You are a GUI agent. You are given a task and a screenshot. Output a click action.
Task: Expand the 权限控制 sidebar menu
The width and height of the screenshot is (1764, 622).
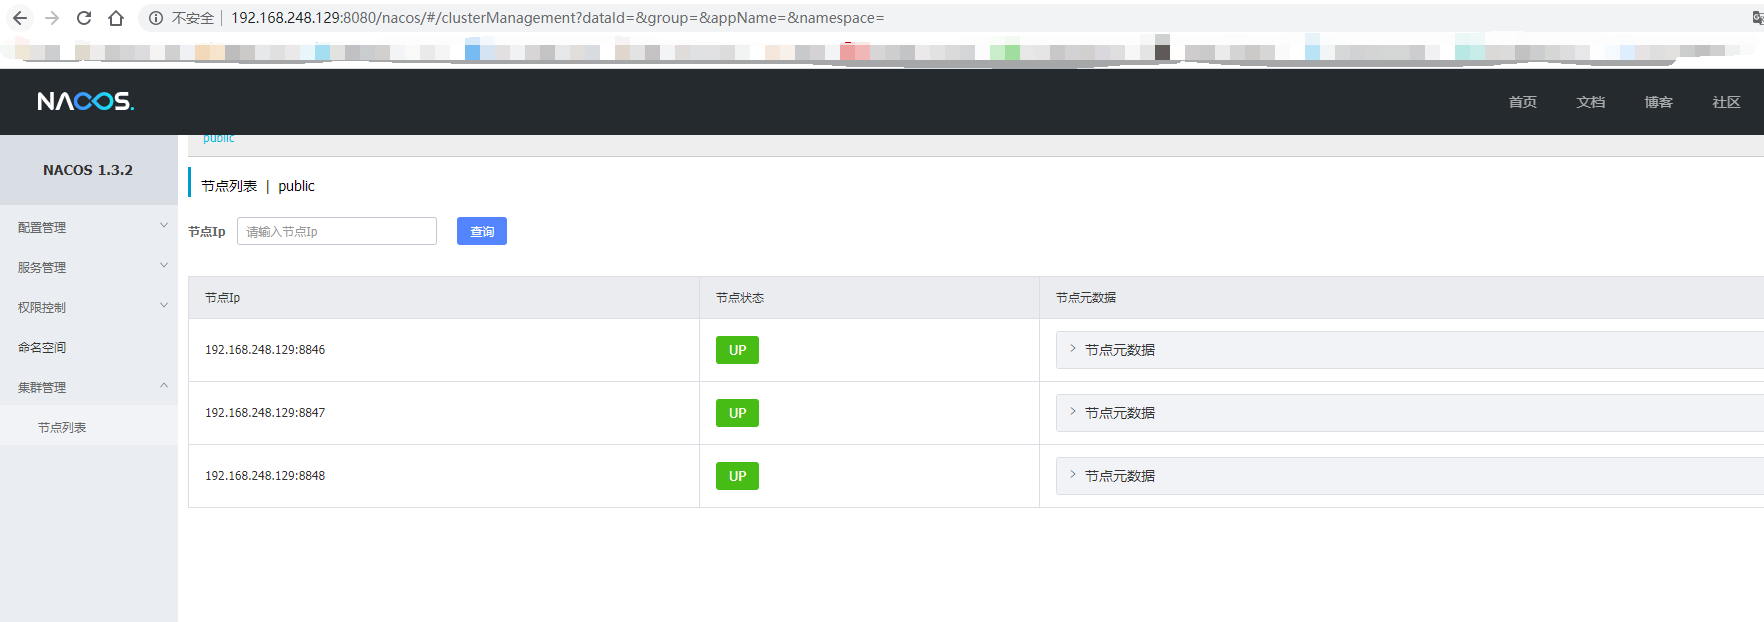(x=89, y=307)
